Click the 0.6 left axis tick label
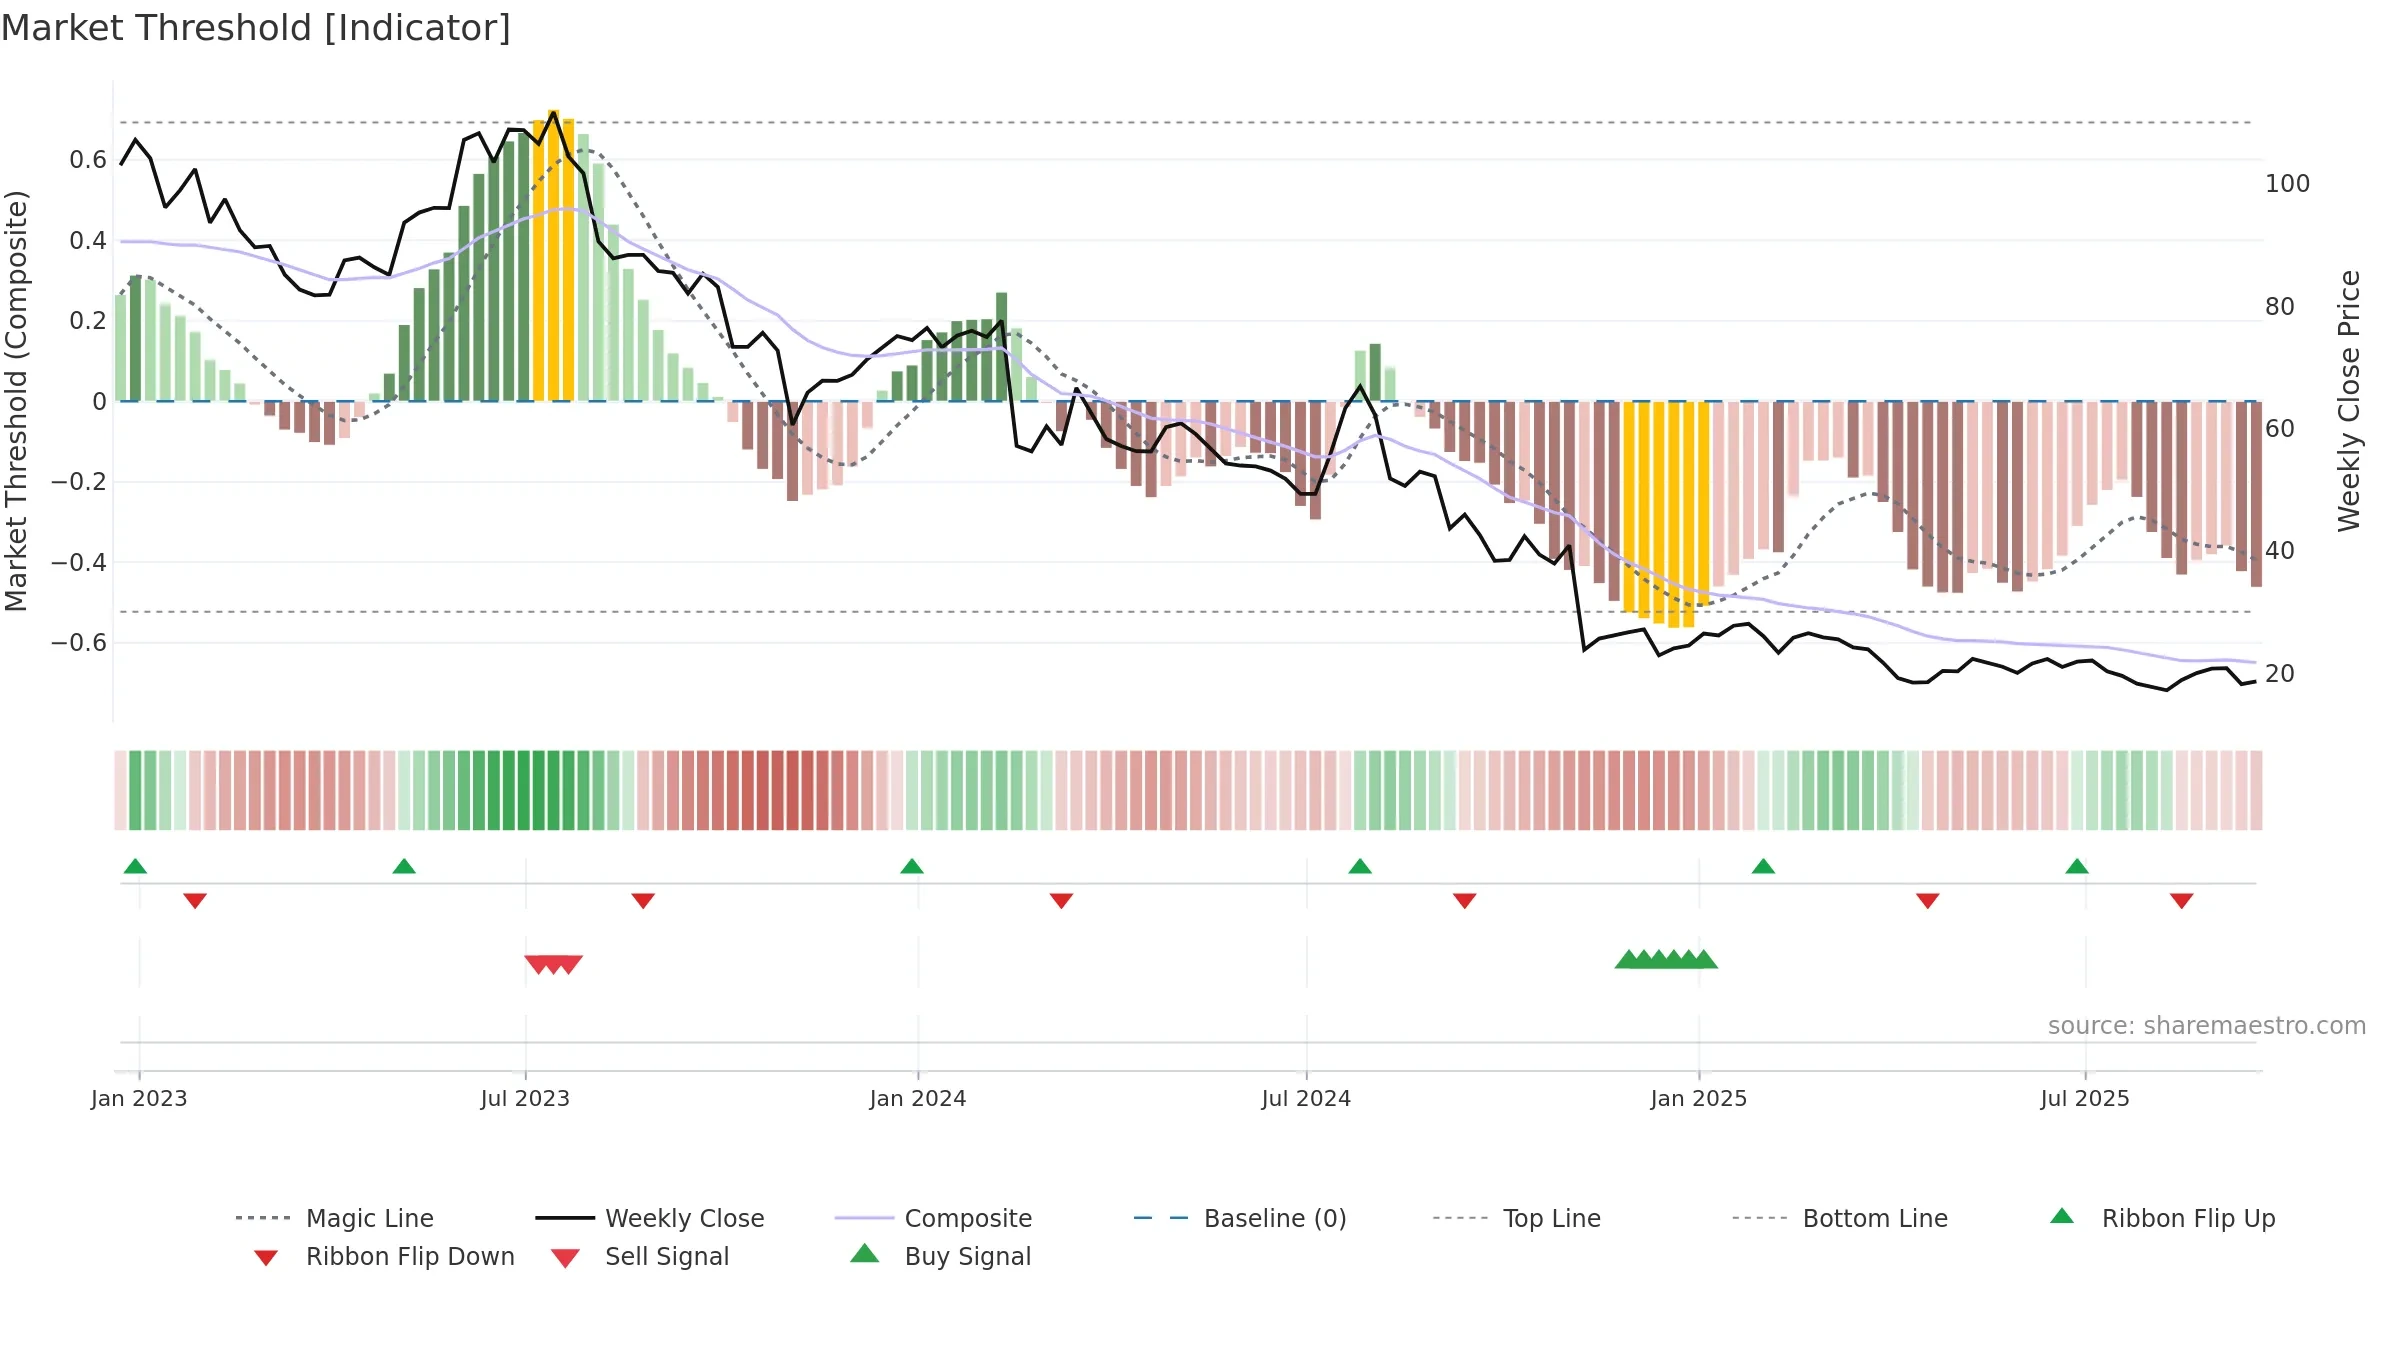Image resolution: width=2400 pixels, height=1350 pixels. (88, 160)
